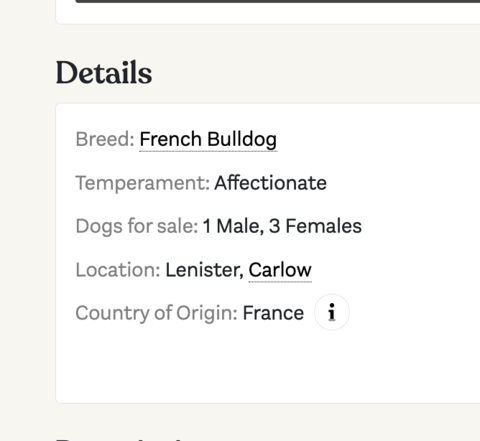Click the white card above the Details heading
Viewport: 480px width, 441px height.
[x=268, y=13]
